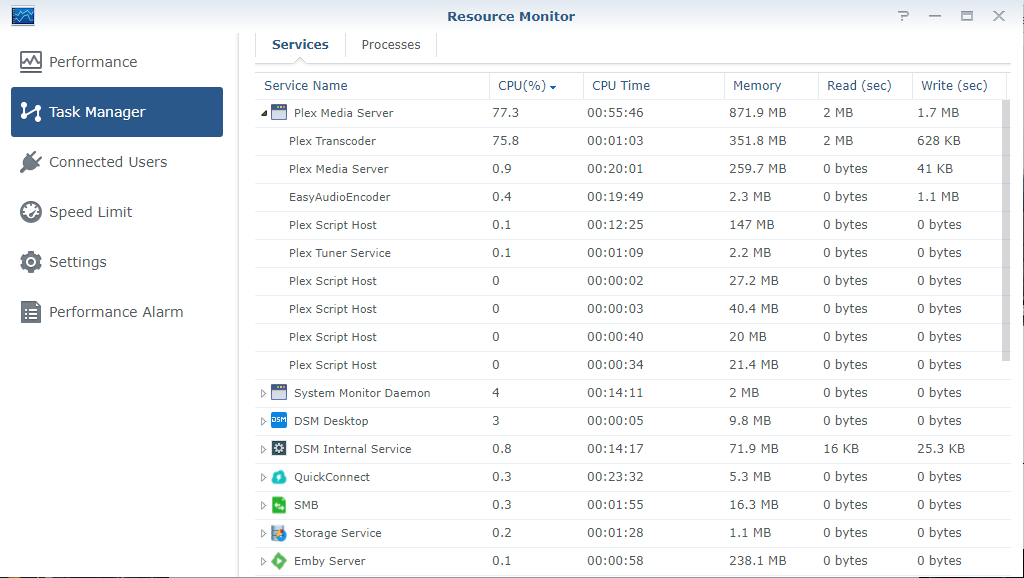Click the Plex Media Server service icon
This screenshot has height=578, width=1024.
coord(279,112)
